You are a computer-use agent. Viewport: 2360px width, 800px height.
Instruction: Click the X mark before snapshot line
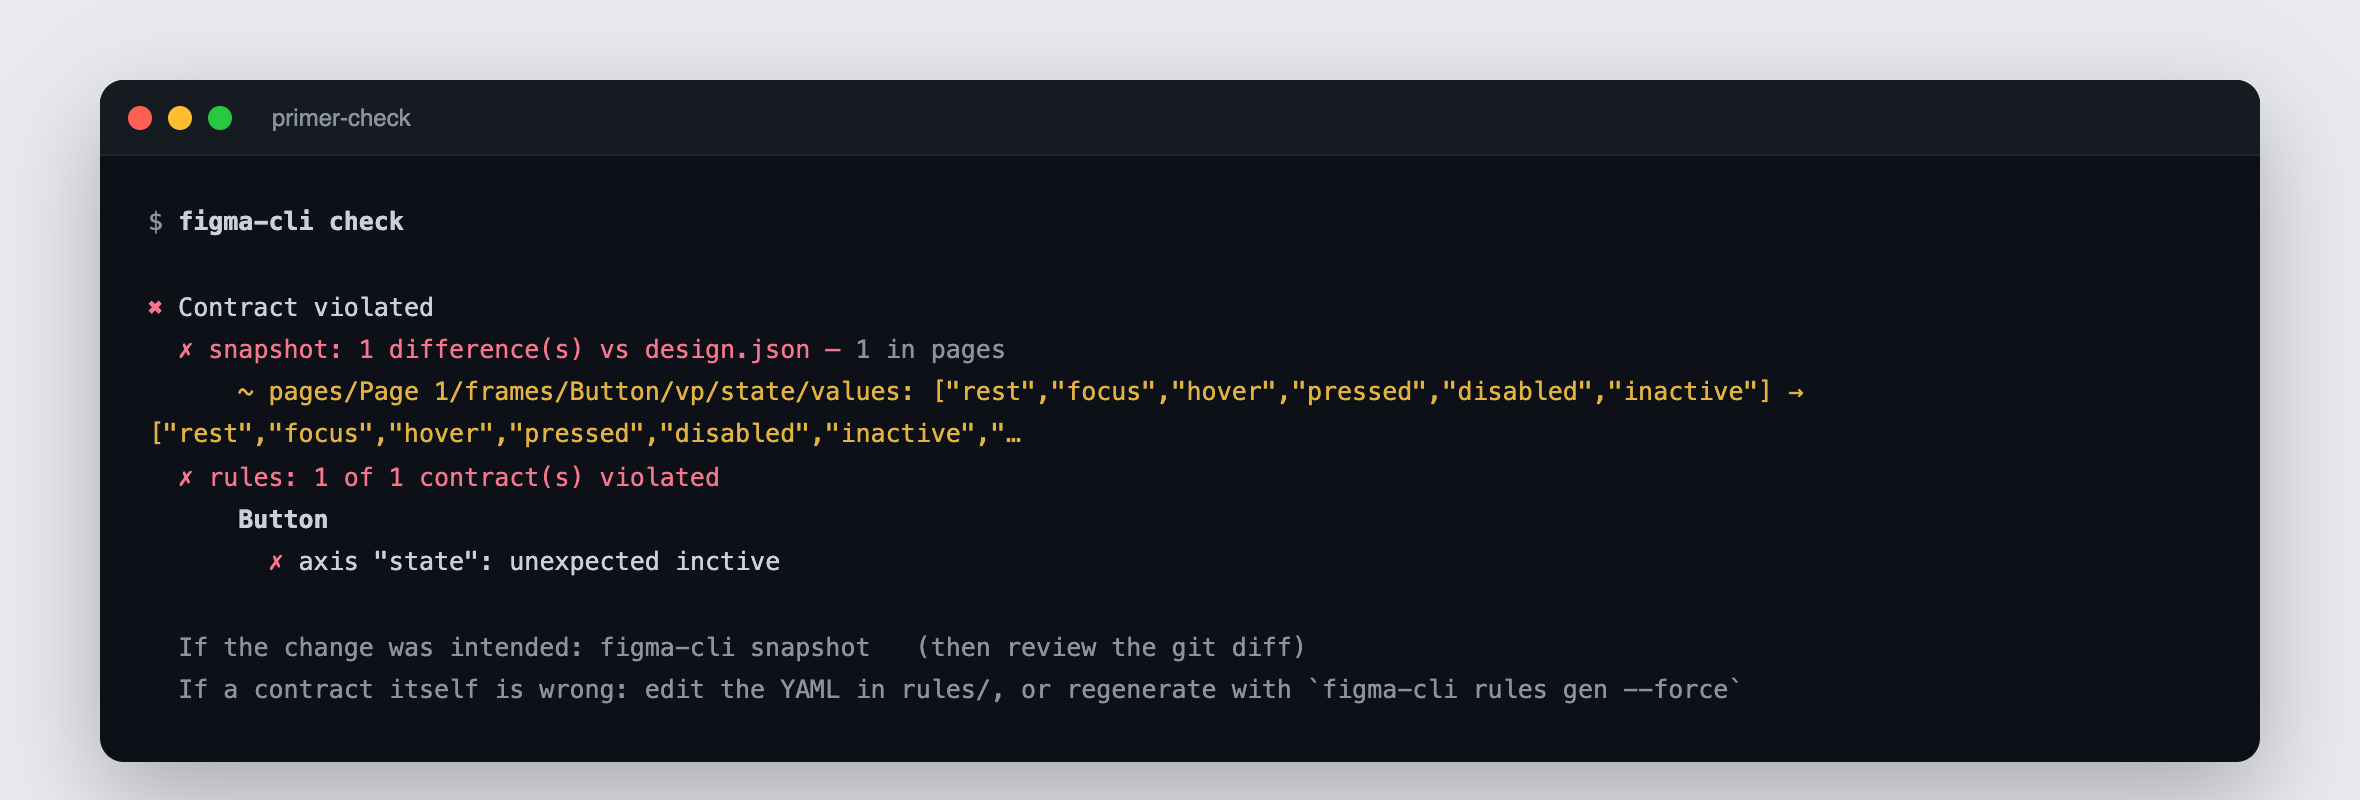tap(185, 350)
